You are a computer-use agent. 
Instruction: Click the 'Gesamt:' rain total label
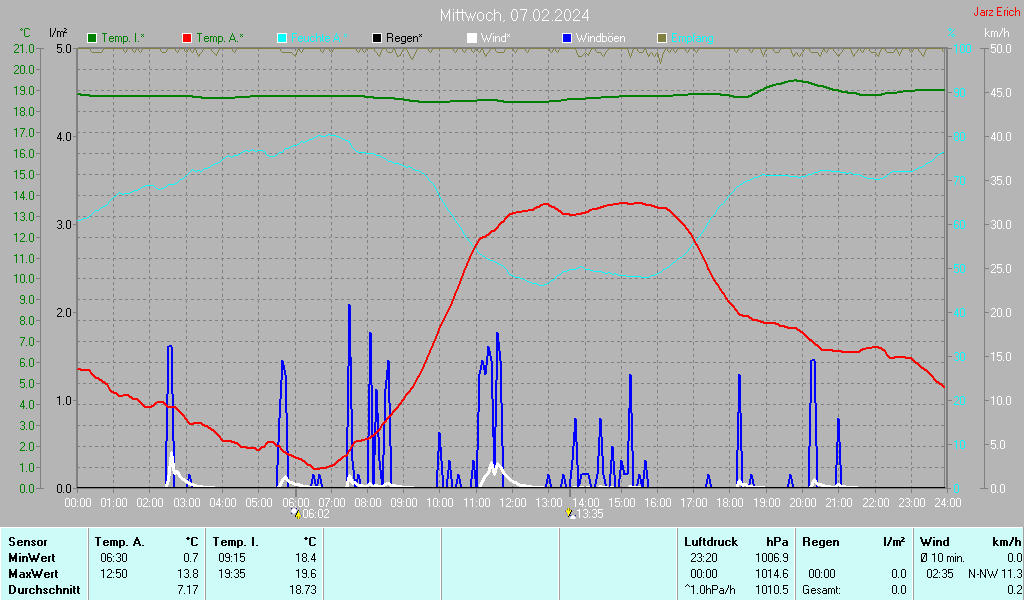point(821,590)
